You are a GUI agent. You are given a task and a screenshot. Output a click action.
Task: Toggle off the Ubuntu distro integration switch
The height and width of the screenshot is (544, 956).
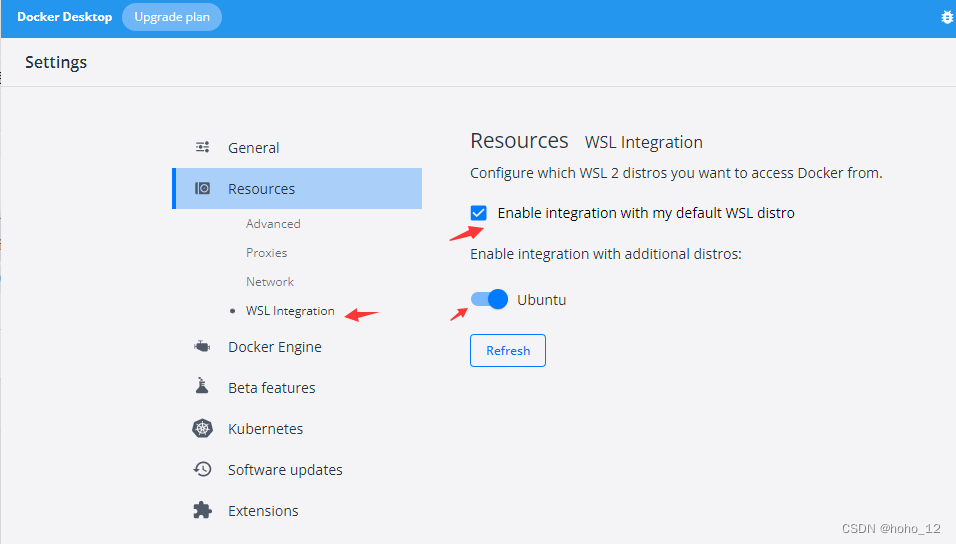(x=489, y=299)
